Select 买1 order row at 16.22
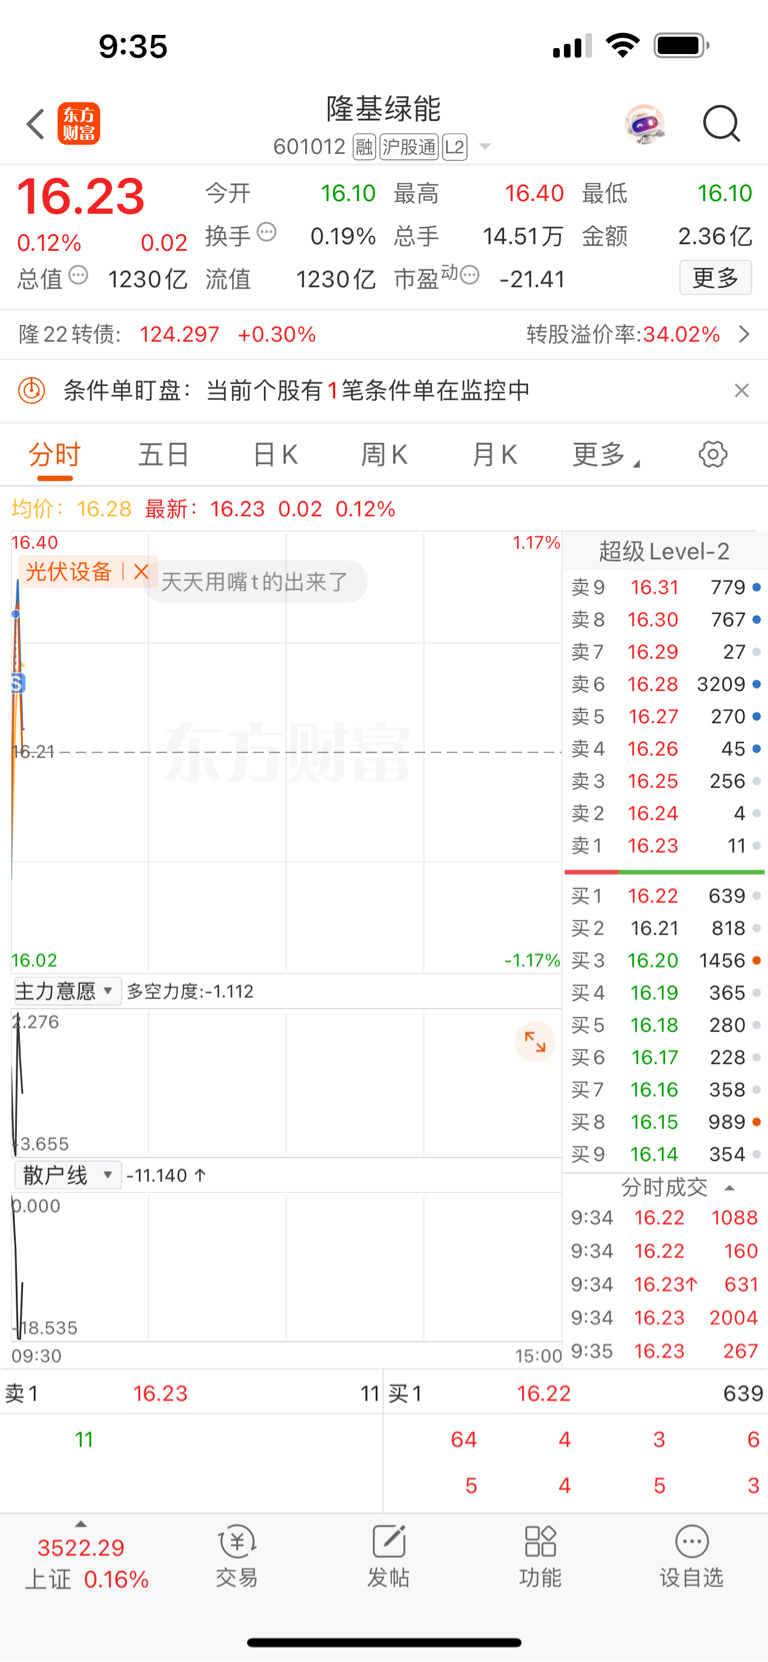768x1662 pixels. (664, 896)
